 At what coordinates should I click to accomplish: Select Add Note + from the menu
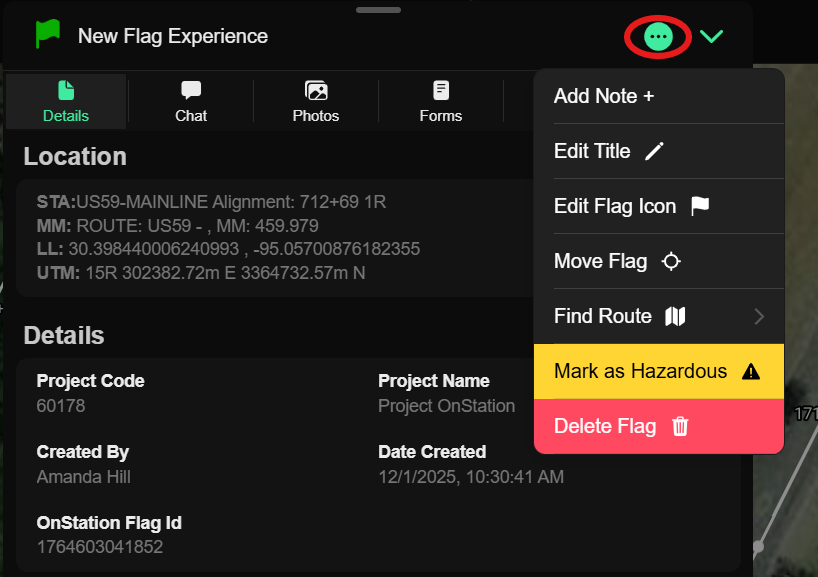coord(604,96)
